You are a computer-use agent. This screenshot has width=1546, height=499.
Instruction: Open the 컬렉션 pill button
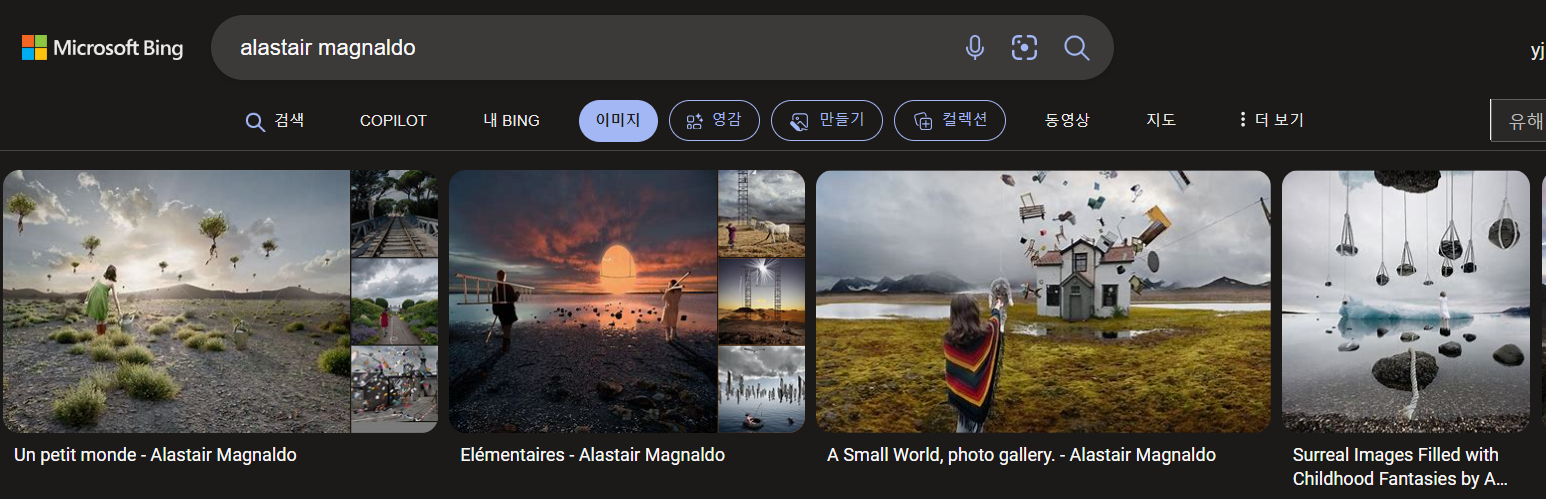pyautogui.click(x=950, y=121)
